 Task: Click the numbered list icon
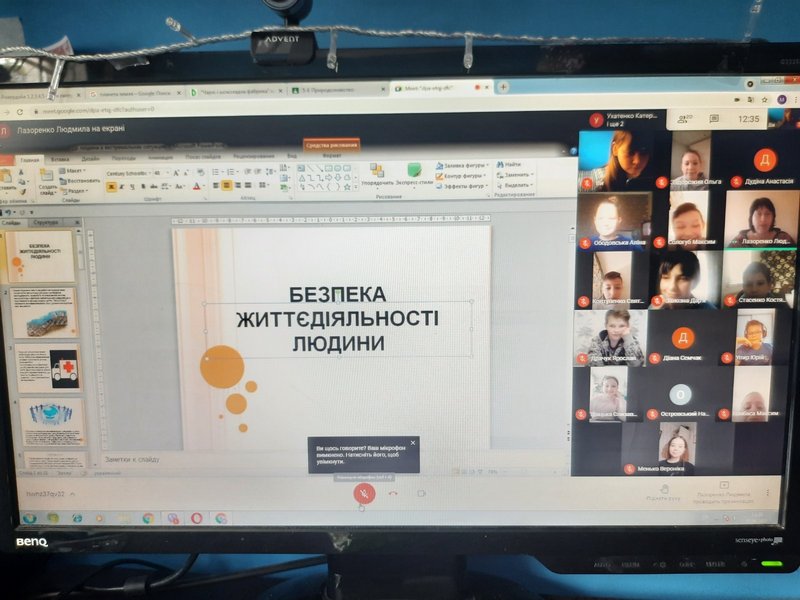click(232, 172)
